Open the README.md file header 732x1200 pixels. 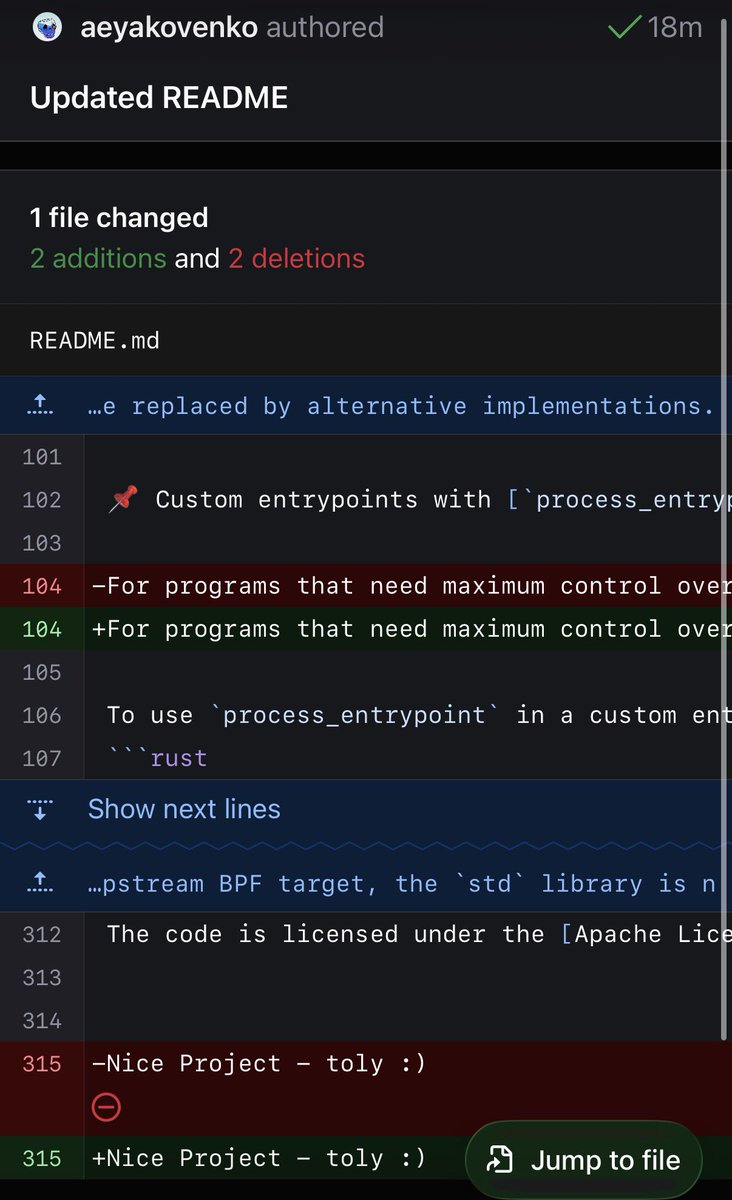click(94, 340)
